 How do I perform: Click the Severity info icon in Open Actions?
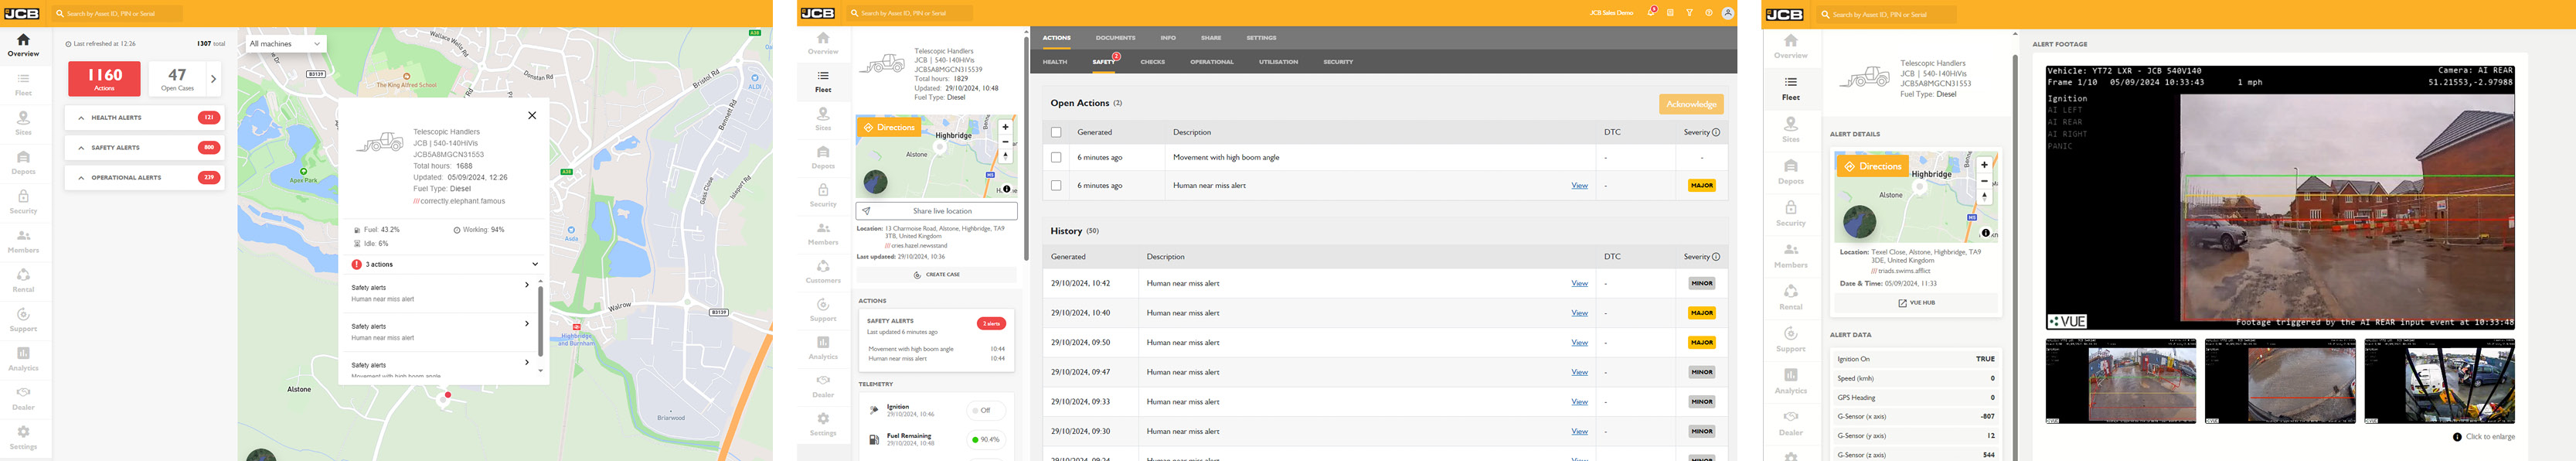click(x=1716, y=132)
